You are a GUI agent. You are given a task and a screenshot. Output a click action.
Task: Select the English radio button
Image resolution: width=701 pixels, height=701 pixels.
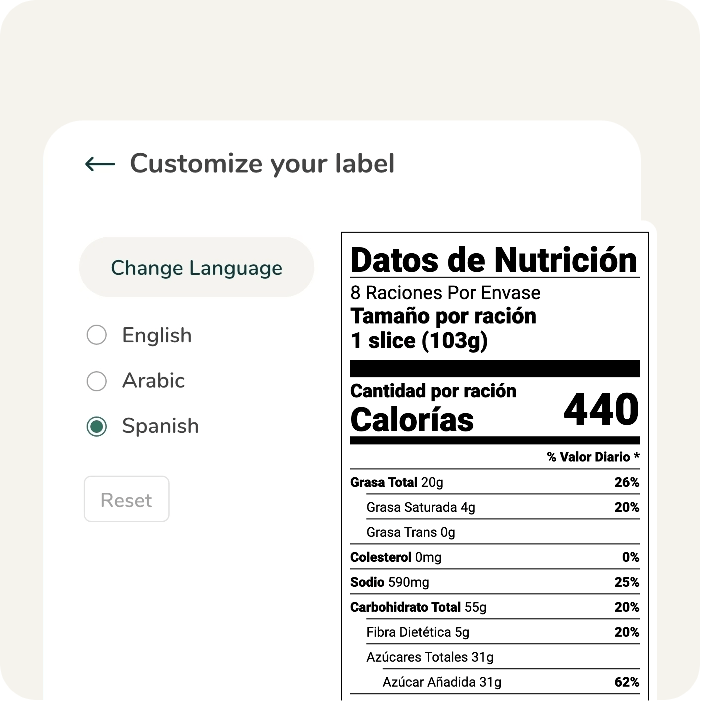pyautogui.click(x=97, y=336)
